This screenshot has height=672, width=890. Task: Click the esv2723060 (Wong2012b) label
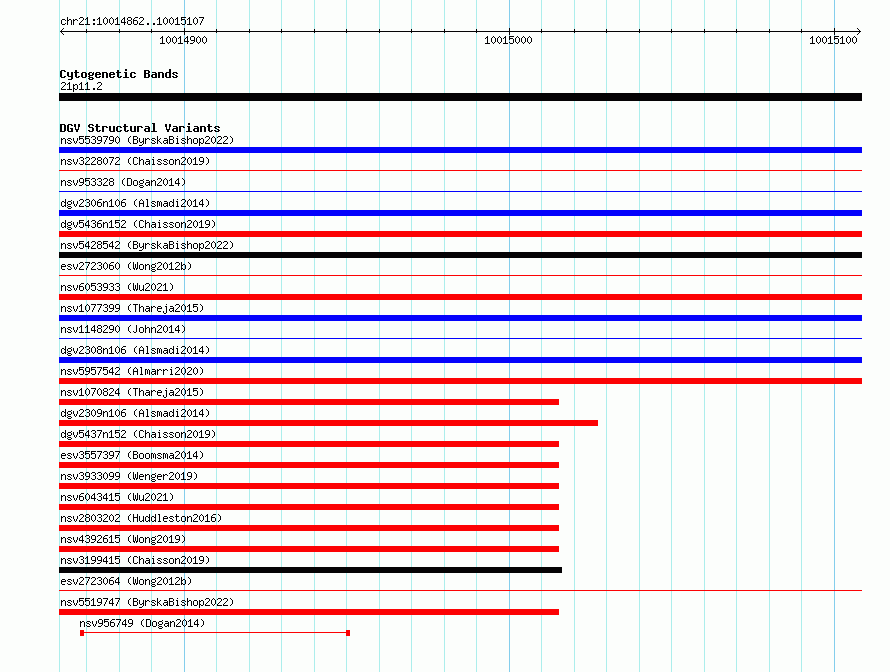pos(126,266)
